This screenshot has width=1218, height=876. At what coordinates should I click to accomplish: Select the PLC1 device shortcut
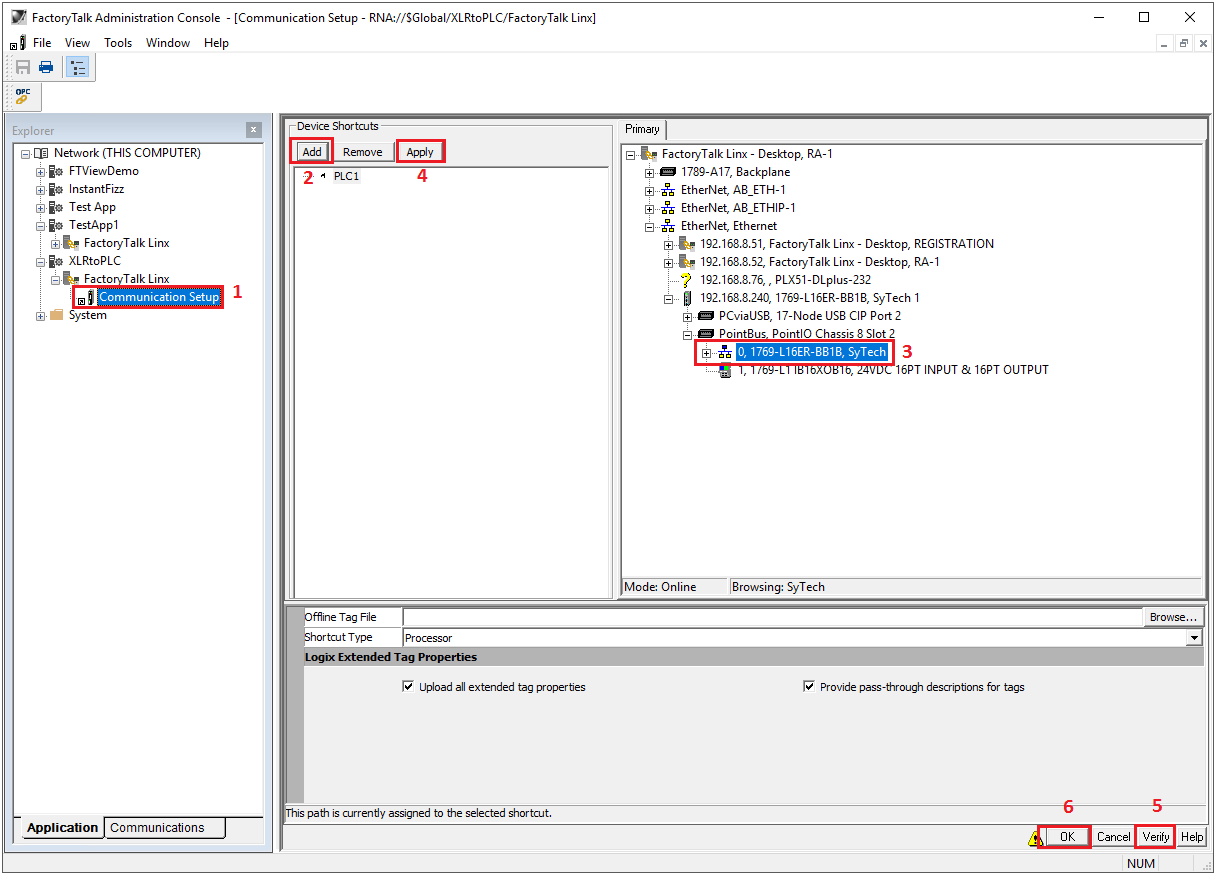point(346,176)
